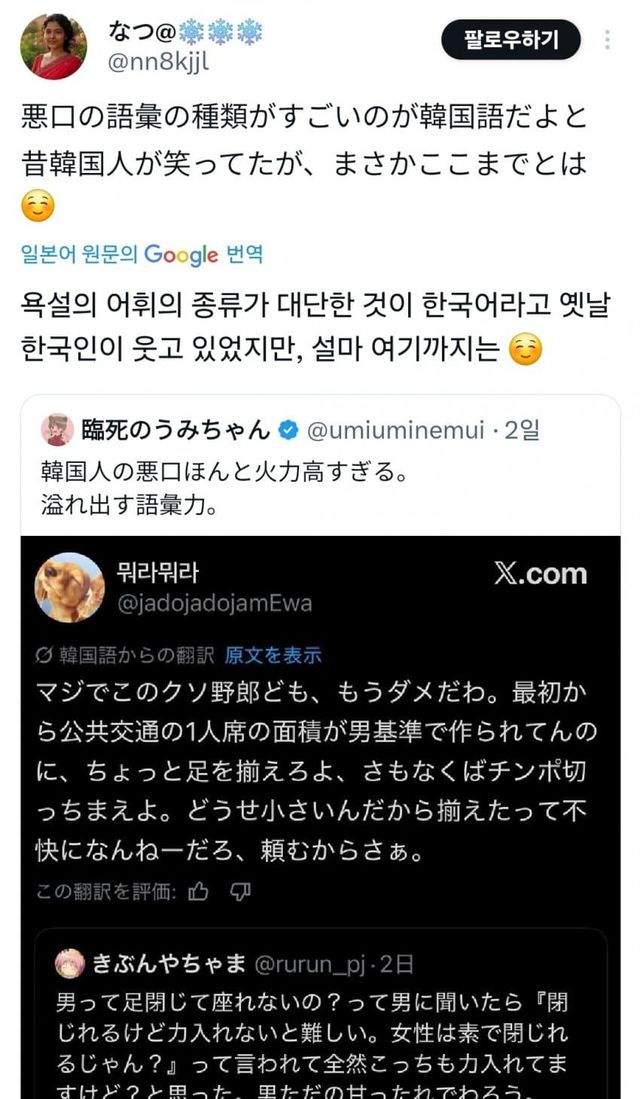
Task: Rate translation with thumbs down icon
Action: (240, 892)
